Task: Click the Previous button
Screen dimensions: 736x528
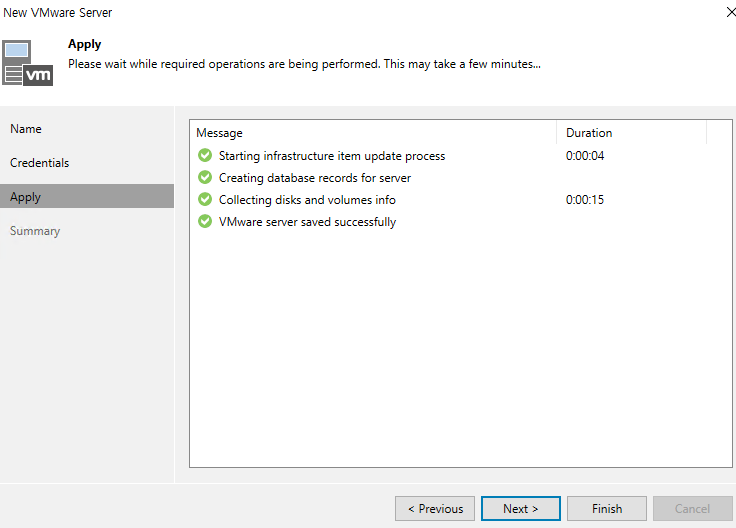Action: [435, 509]
